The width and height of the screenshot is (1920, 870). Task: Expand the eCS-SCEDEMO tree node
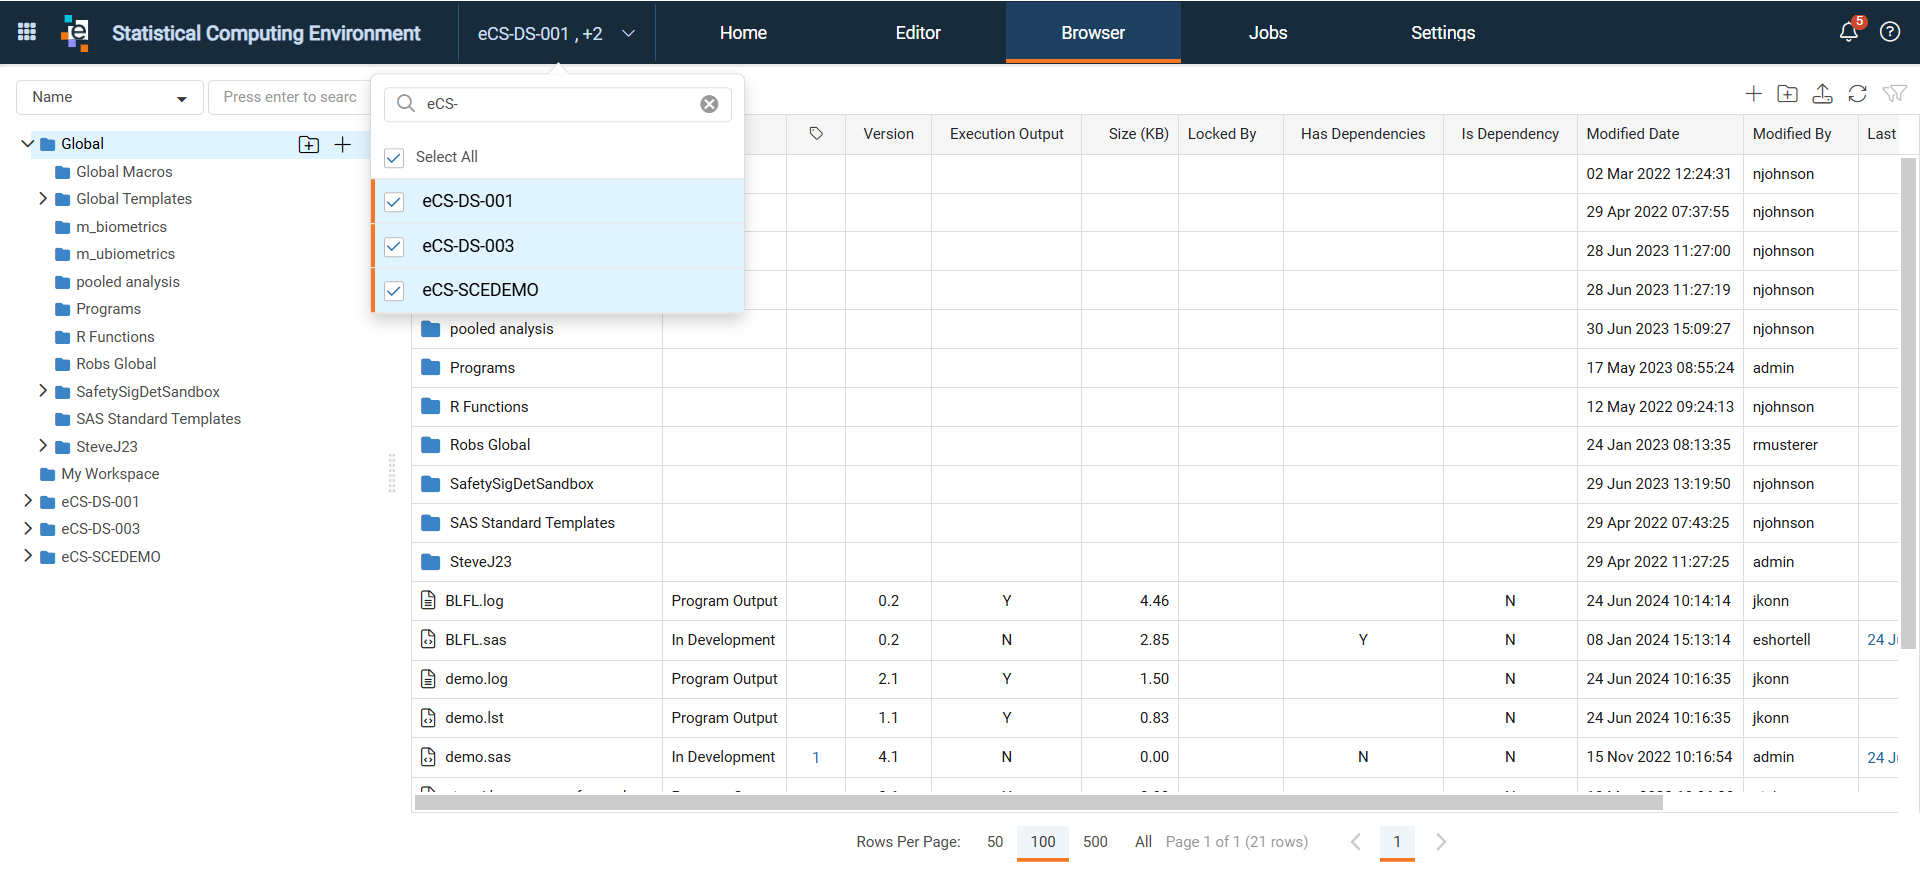[27, 556]
